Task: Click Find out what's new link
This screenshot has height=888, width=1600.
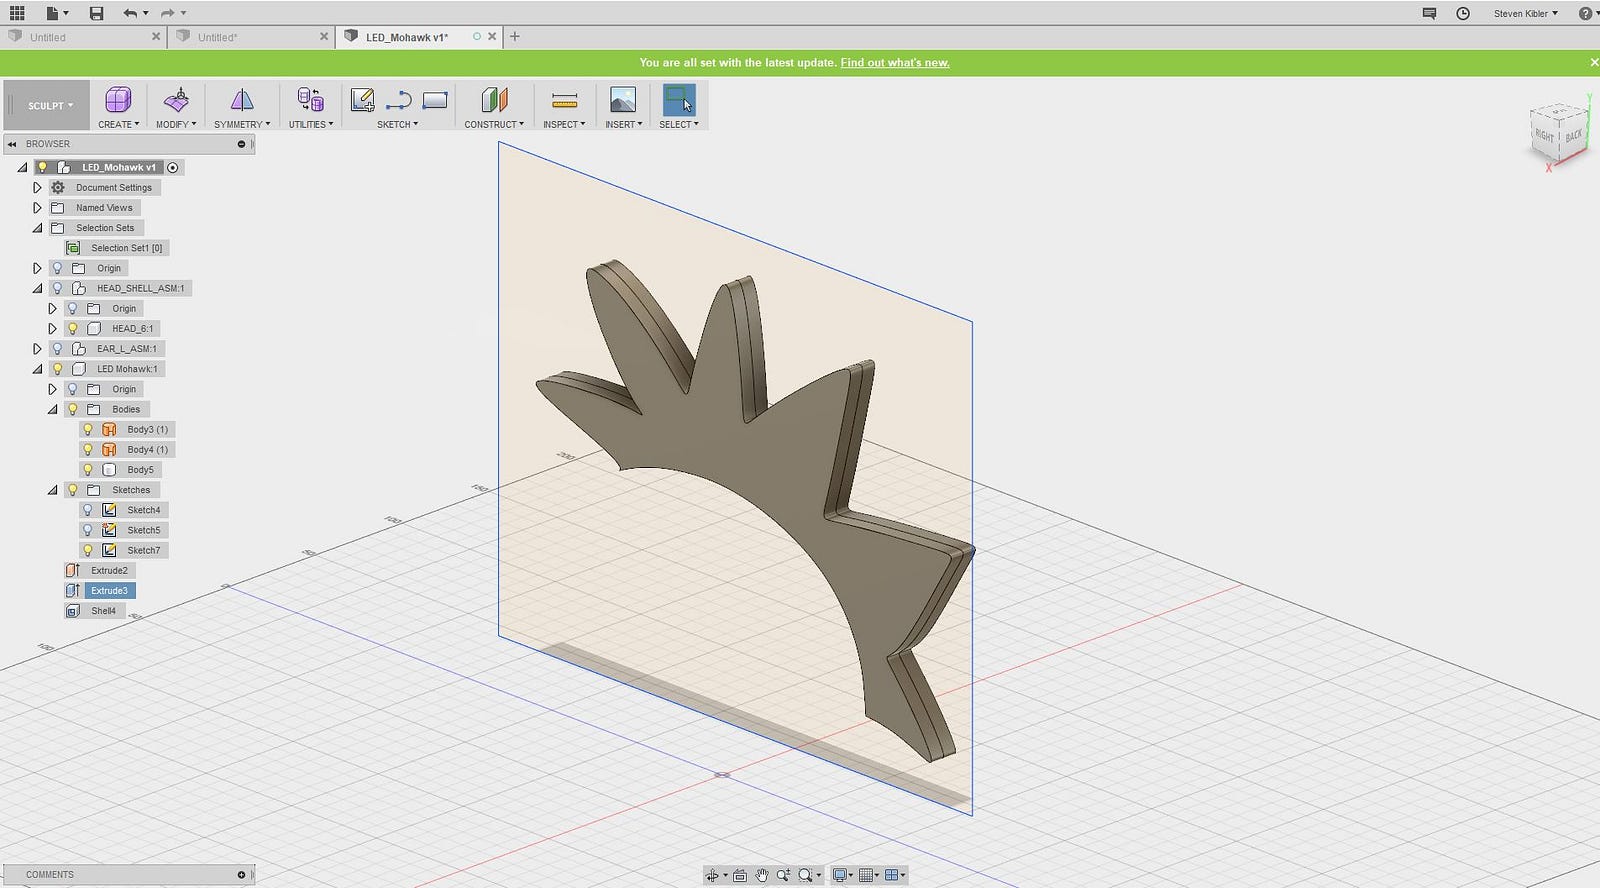Action: click(895, 62)
